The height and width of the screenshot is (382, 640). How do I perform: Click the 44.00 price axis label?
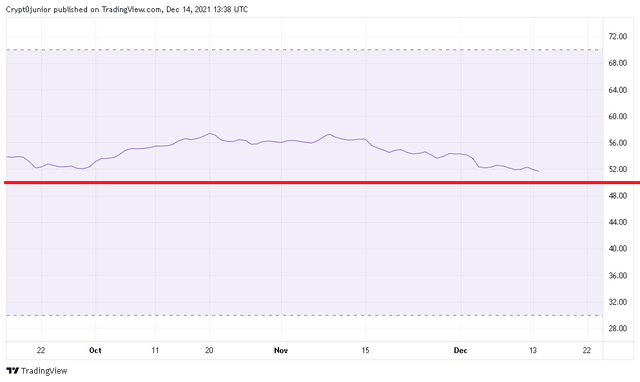[618, 222]
